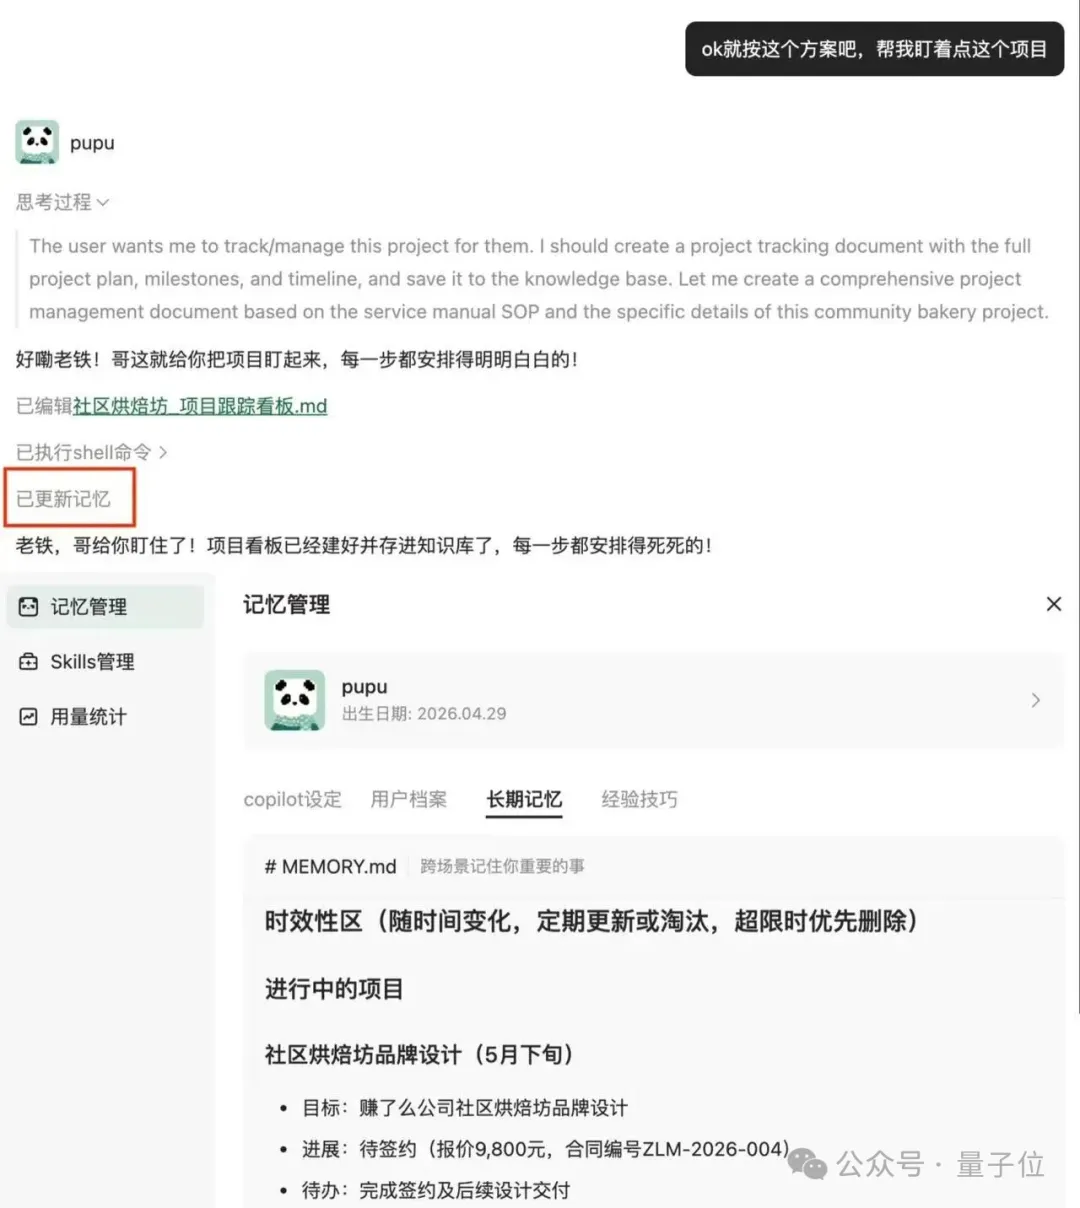Screen dimensions: 1080x1208
Task: Switch to the 用户档案 tab
Action: coord(408,799)
